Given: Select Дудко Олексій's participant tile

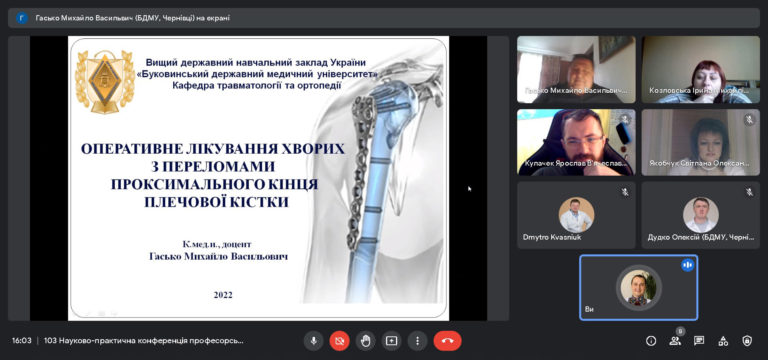Looking at the screenshot, I should (701, 216).
